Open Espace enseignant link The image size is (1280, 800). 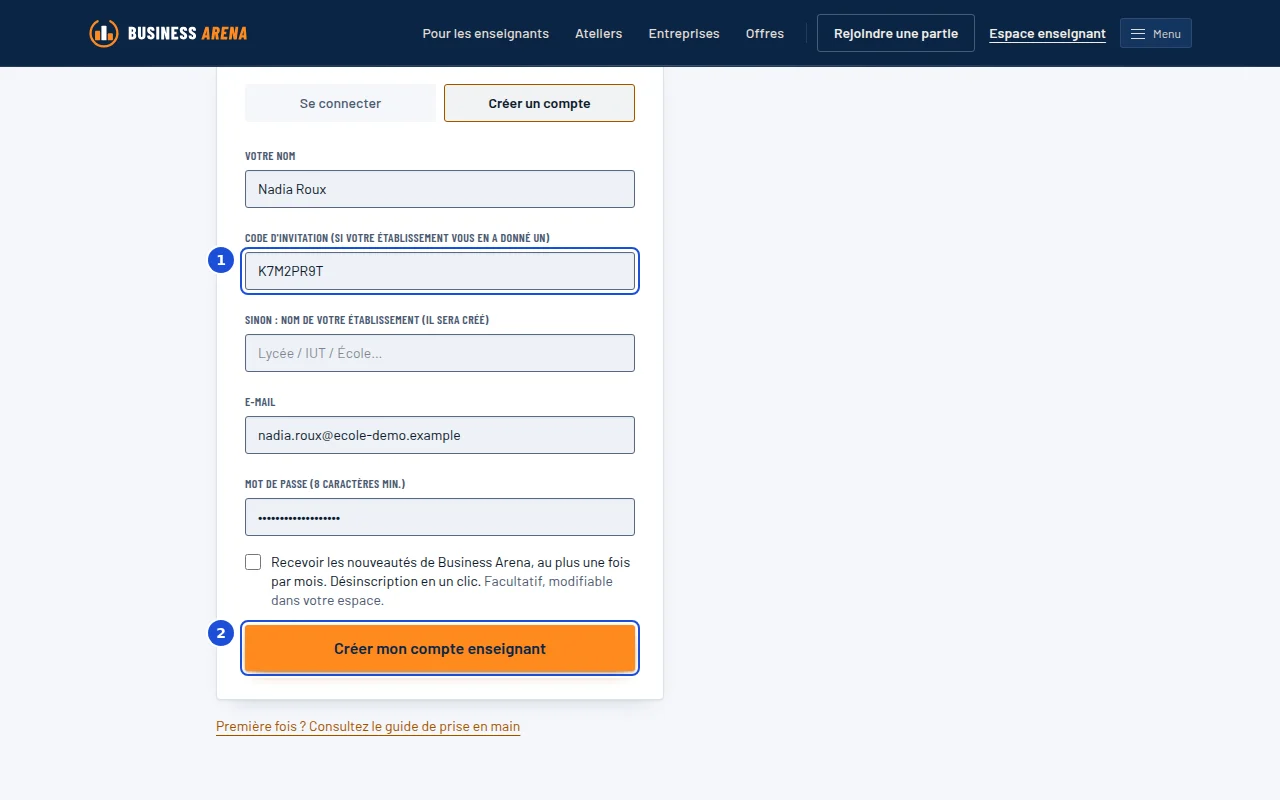point(1047,34)
